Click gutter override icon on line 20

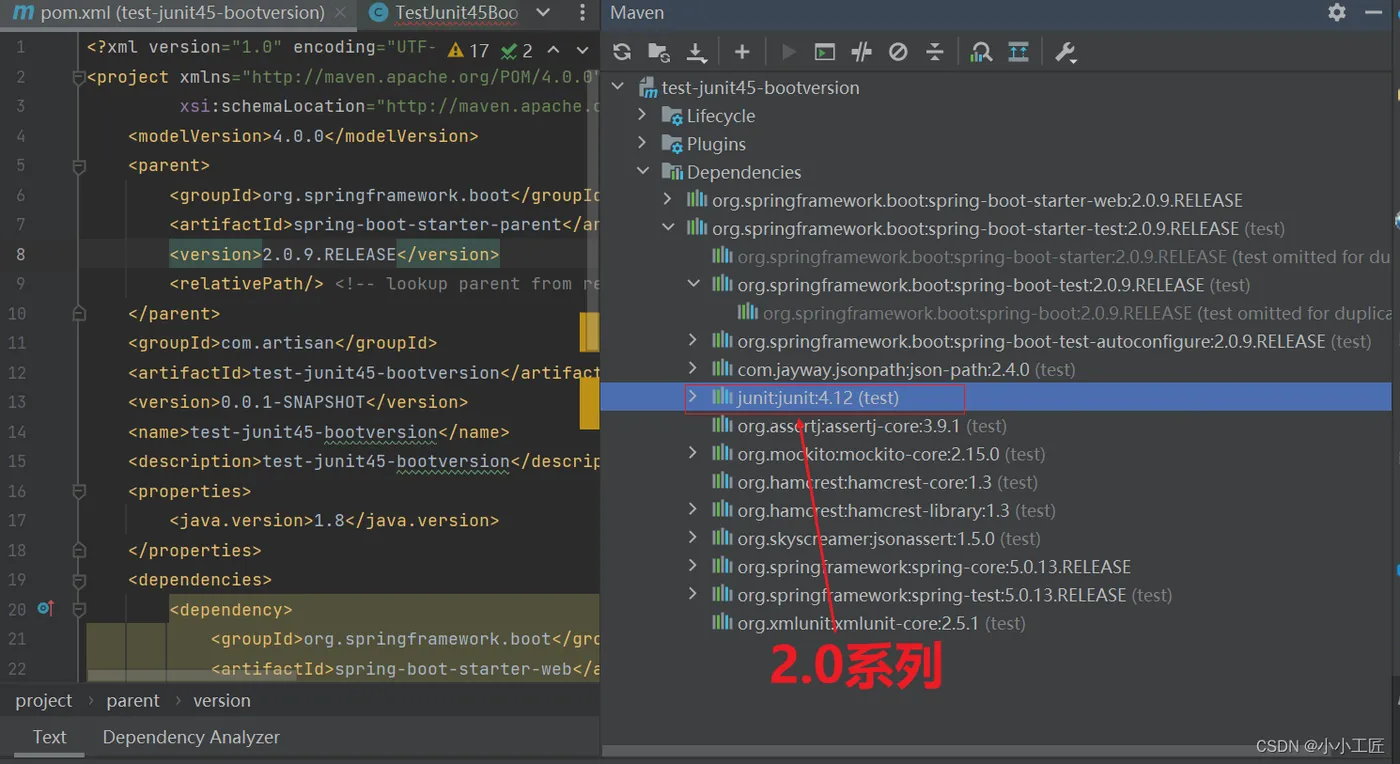(x=44, y=608)
